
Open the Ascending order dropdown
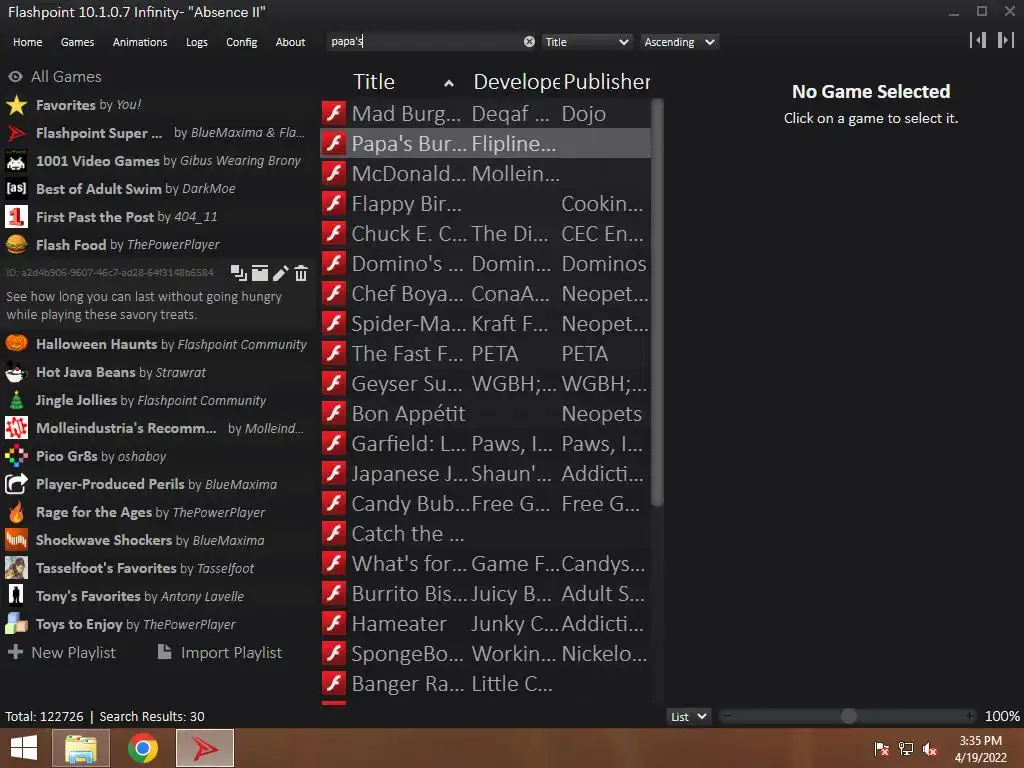(x=679, y=42)
